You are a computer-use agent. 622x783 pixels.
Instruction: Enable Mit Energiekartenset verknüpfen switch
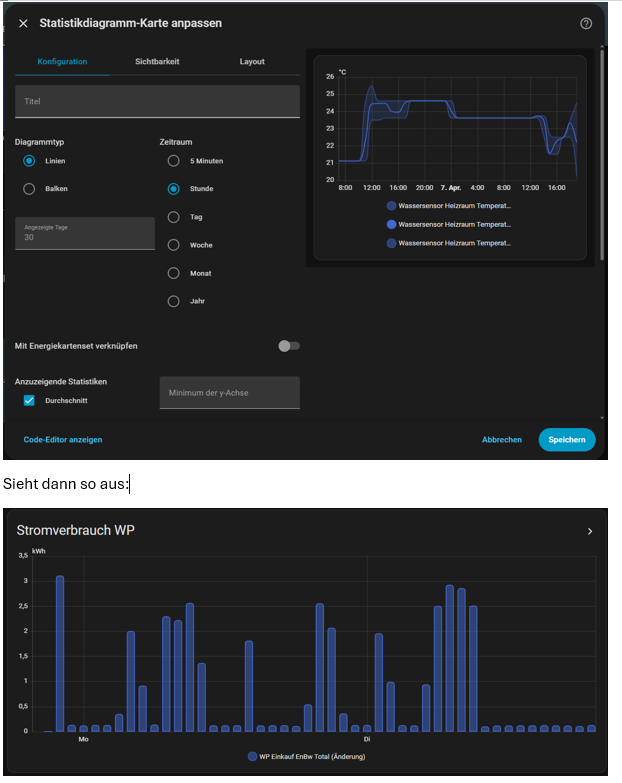288,346
